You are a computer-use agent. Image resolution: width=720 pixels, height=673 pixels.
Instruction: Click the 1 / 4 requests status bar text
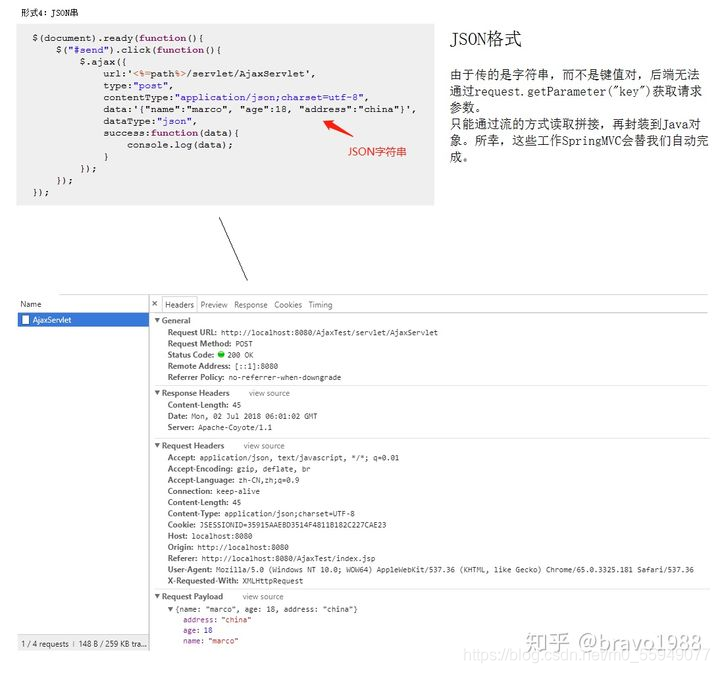(x=45, y=644)
